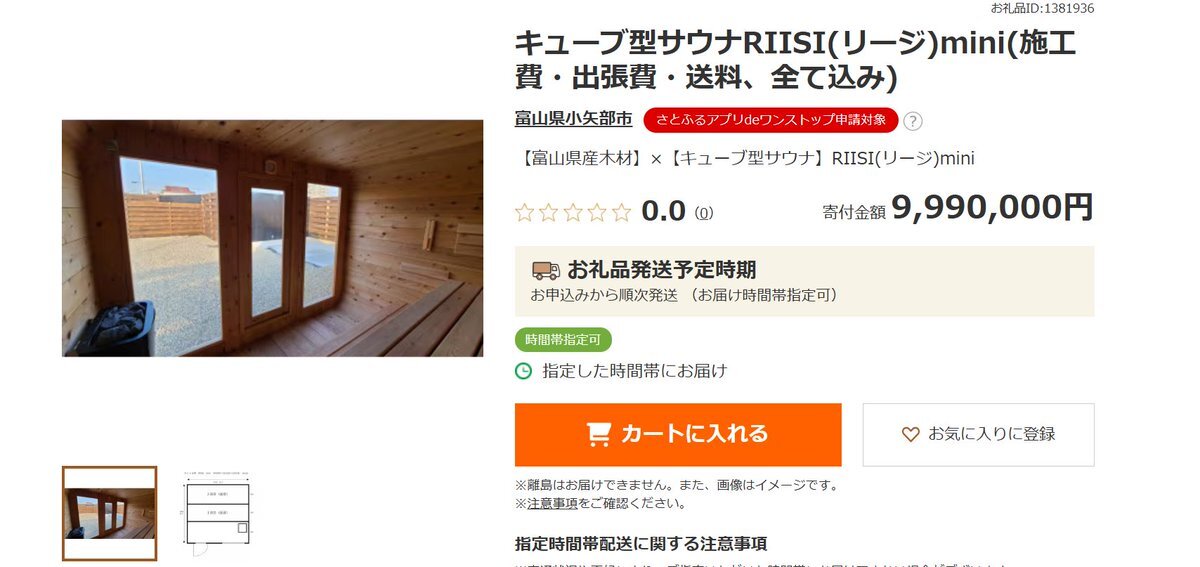Viewport: 1200px width, 567px height.
Task: Click the green clock icon
Action: tap(523, 371)
